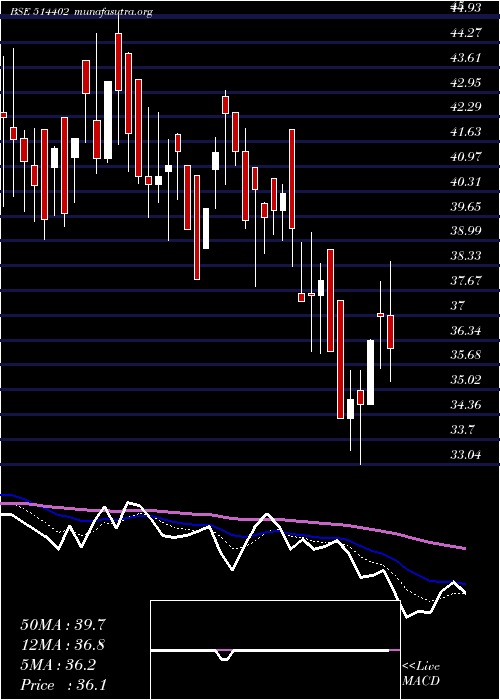
Task: Click the 34.36 price label
Action: point(467,405)
